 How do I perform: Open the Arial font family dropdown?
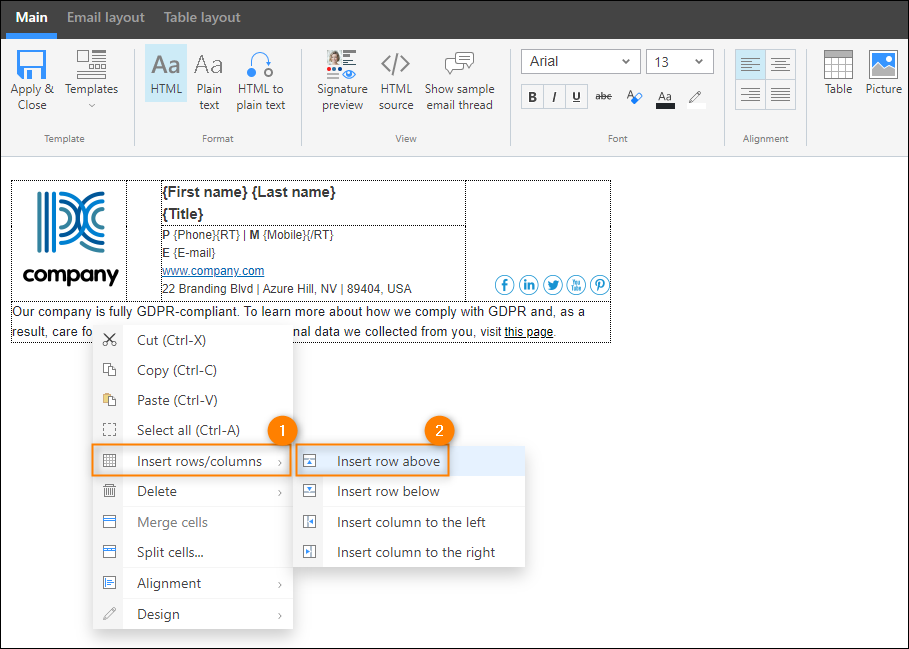[x=580, y=61]
